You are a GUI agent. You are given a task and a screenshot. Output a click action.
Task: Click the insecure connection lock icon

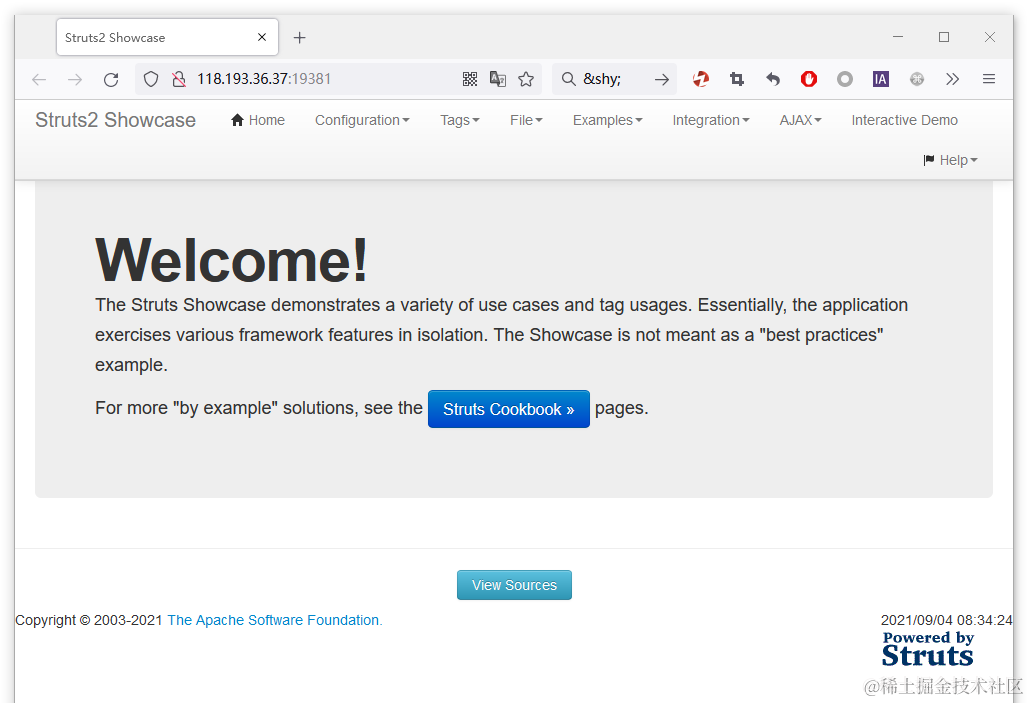tap(179, 79)
